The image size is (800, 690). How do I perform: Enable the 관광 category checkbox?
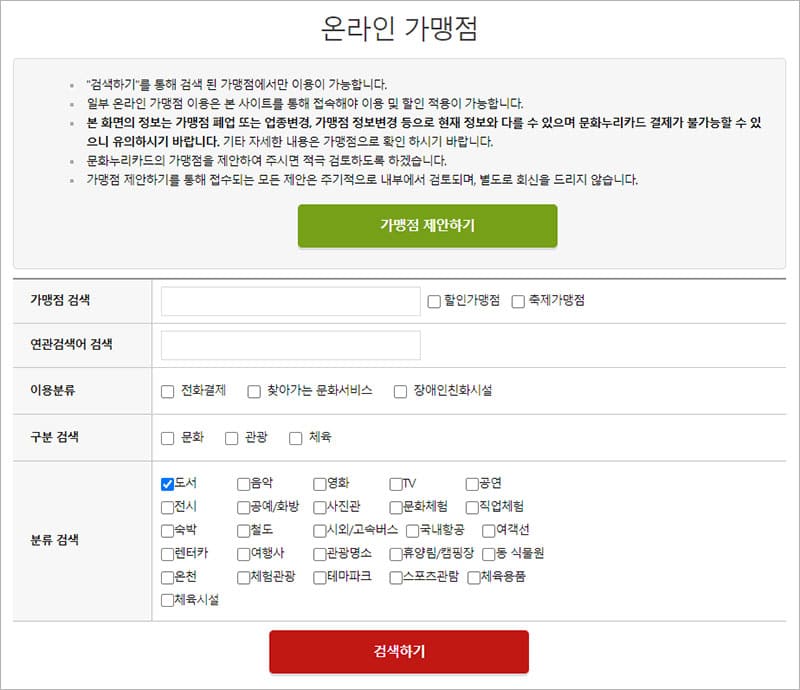[x=232, y=438]
